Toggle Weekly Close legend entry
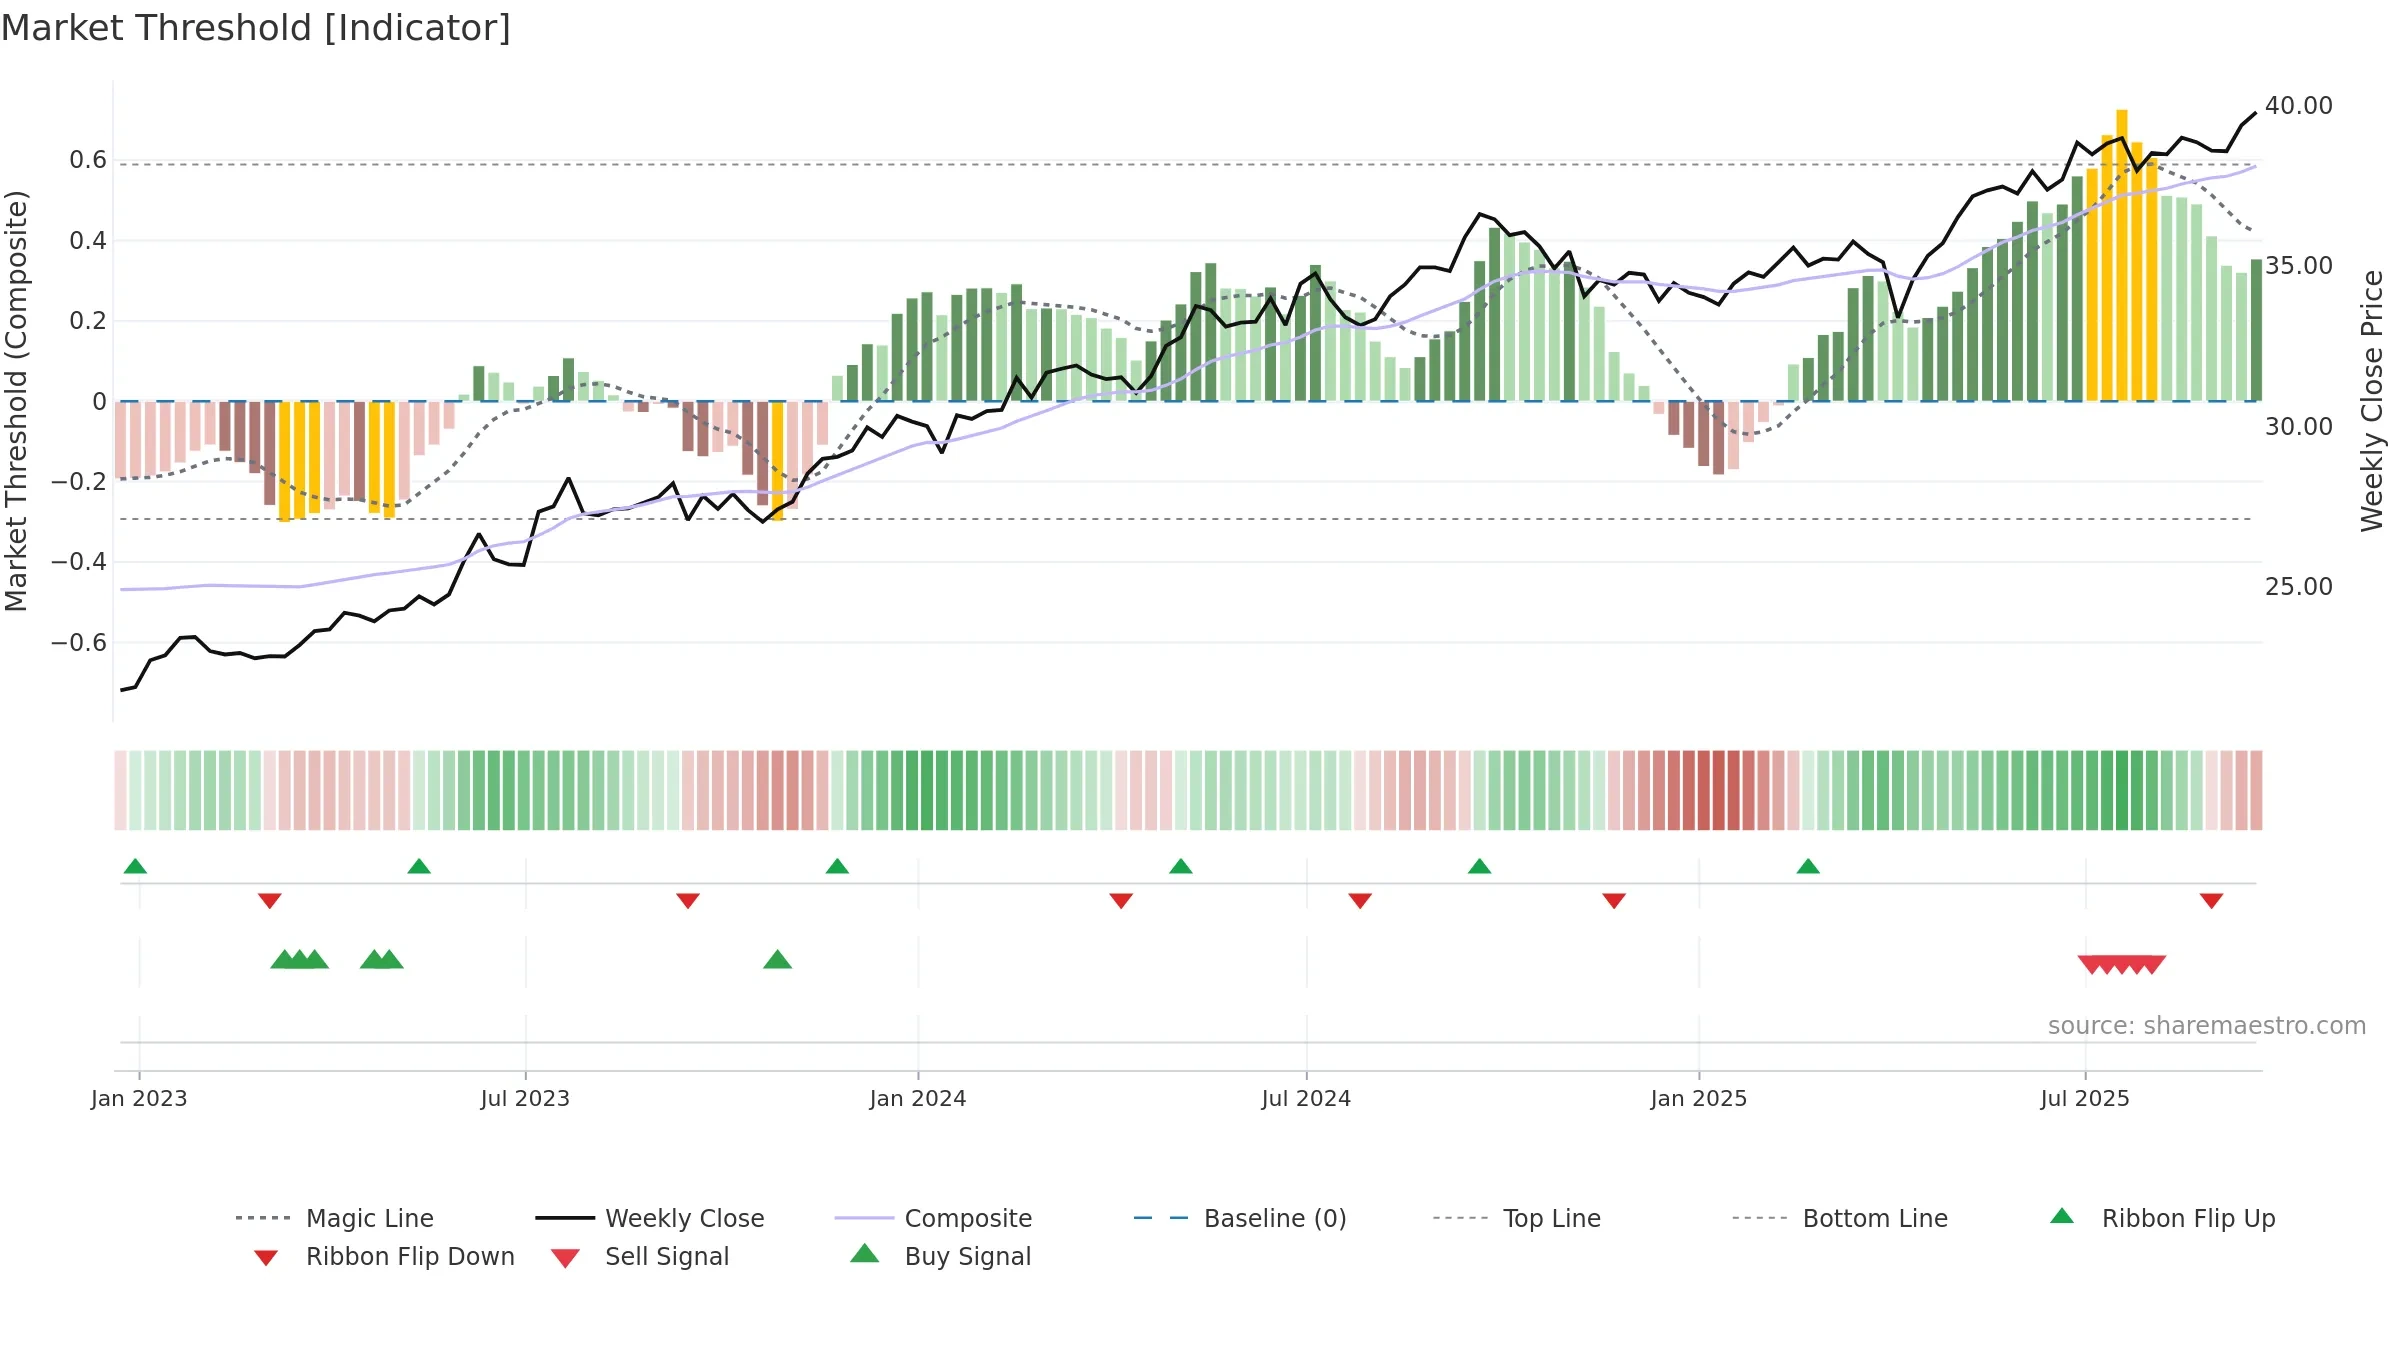2400x1350 pixels. tap(649, 1218)
